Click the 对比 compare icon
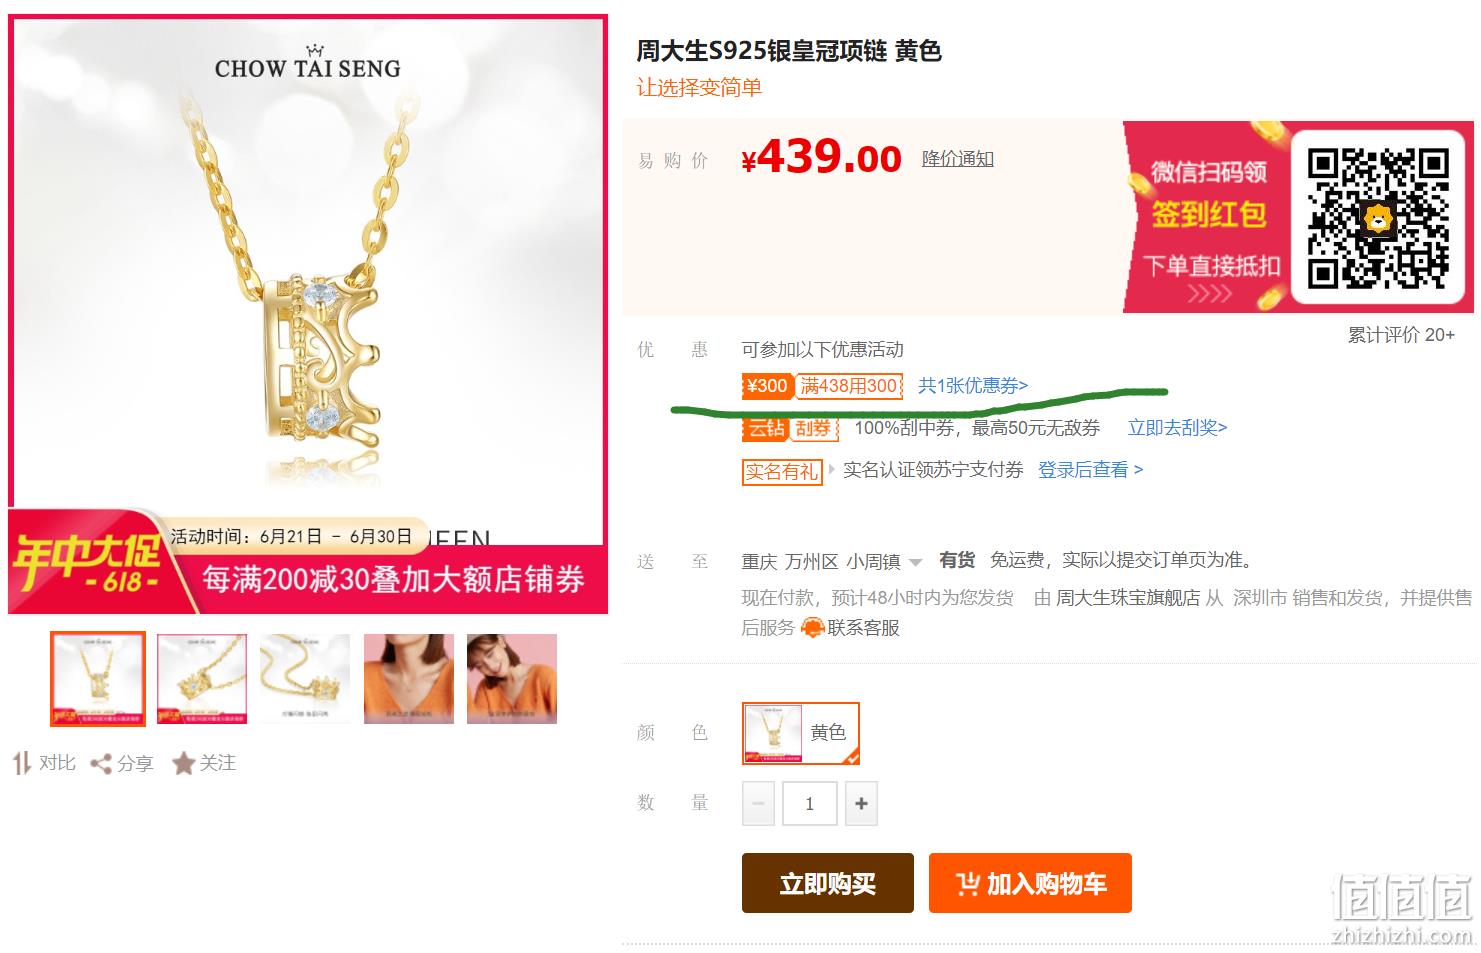 22,764
